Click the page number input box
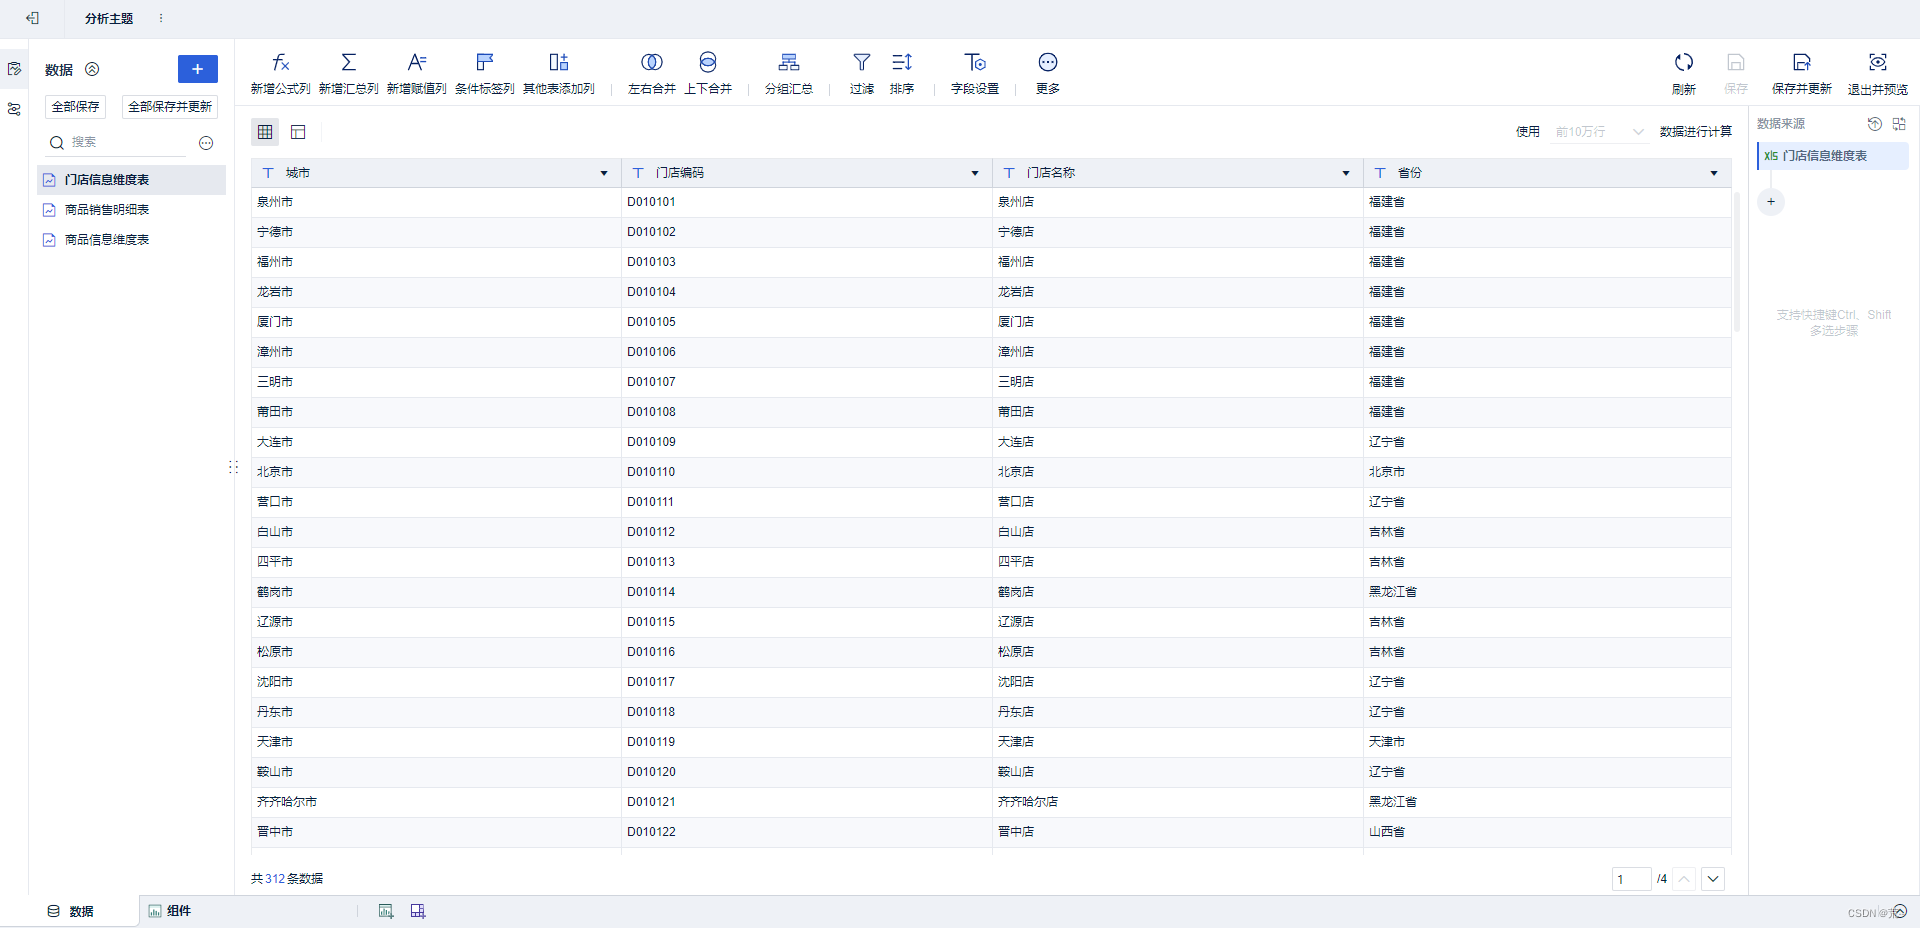The image size is (1920, 928). (x=1631, y=879)
